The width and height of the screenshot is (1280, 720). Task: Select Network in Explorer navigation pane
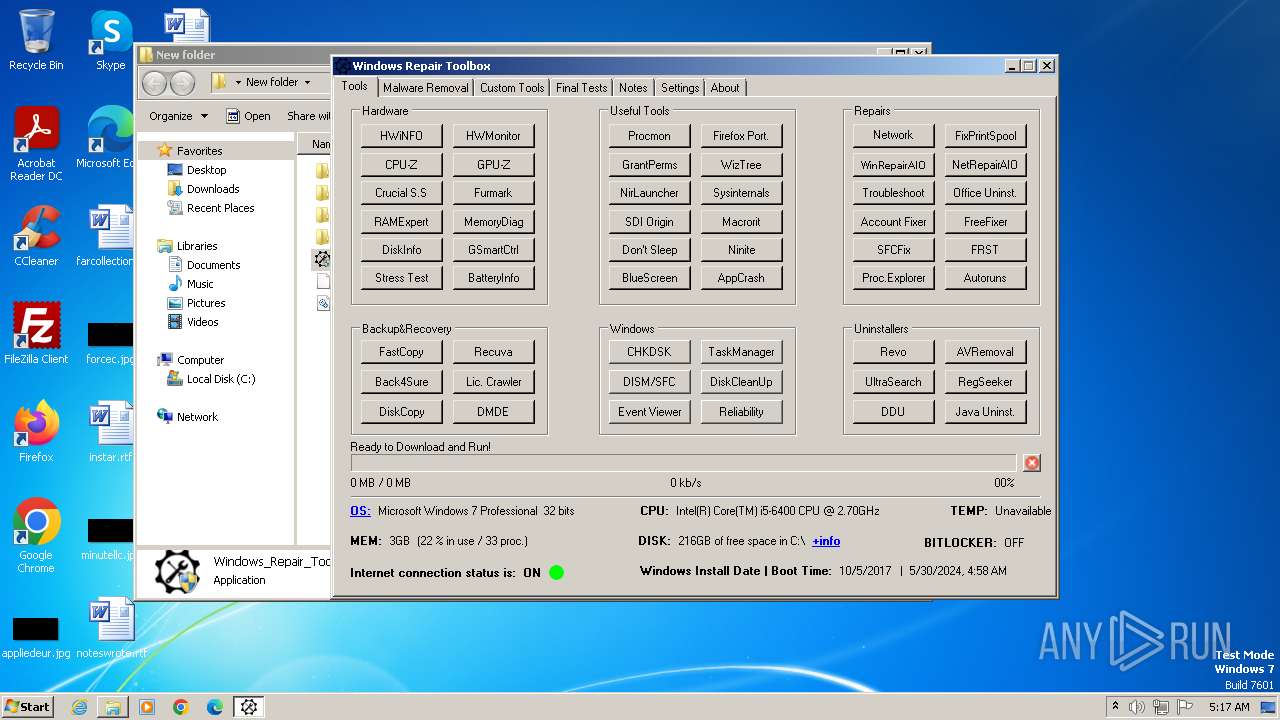(x=197, y=417)
